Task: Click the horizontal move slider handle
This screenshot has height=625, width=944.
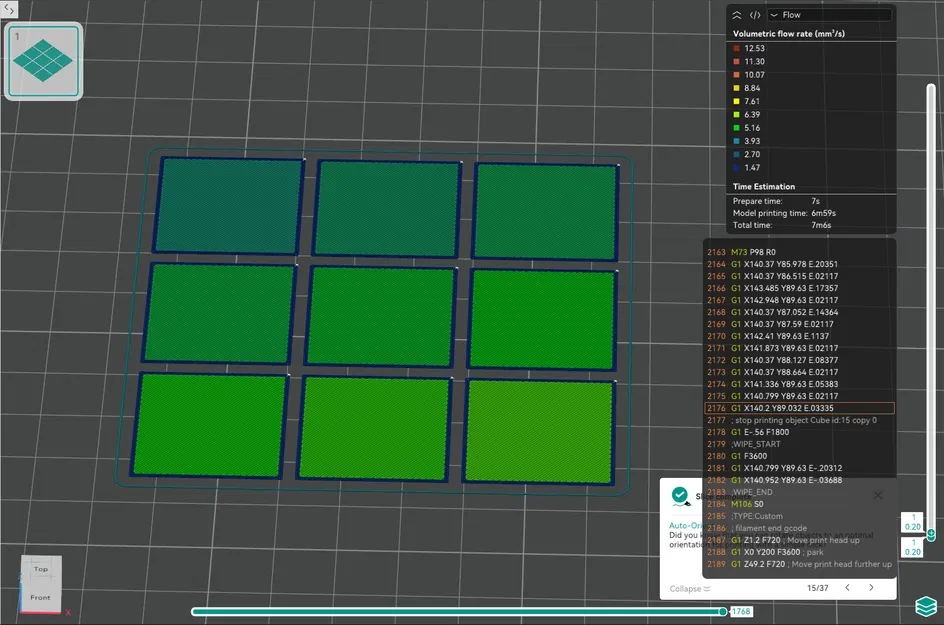Action: coord(722,612)
